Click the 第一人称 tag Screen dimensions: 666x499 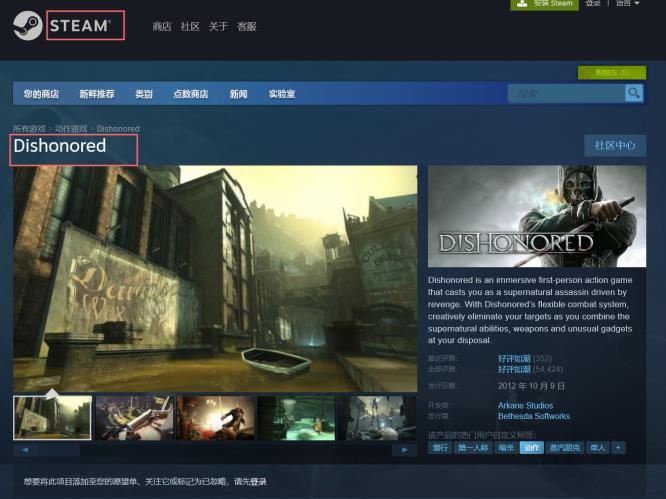[473, 448]
